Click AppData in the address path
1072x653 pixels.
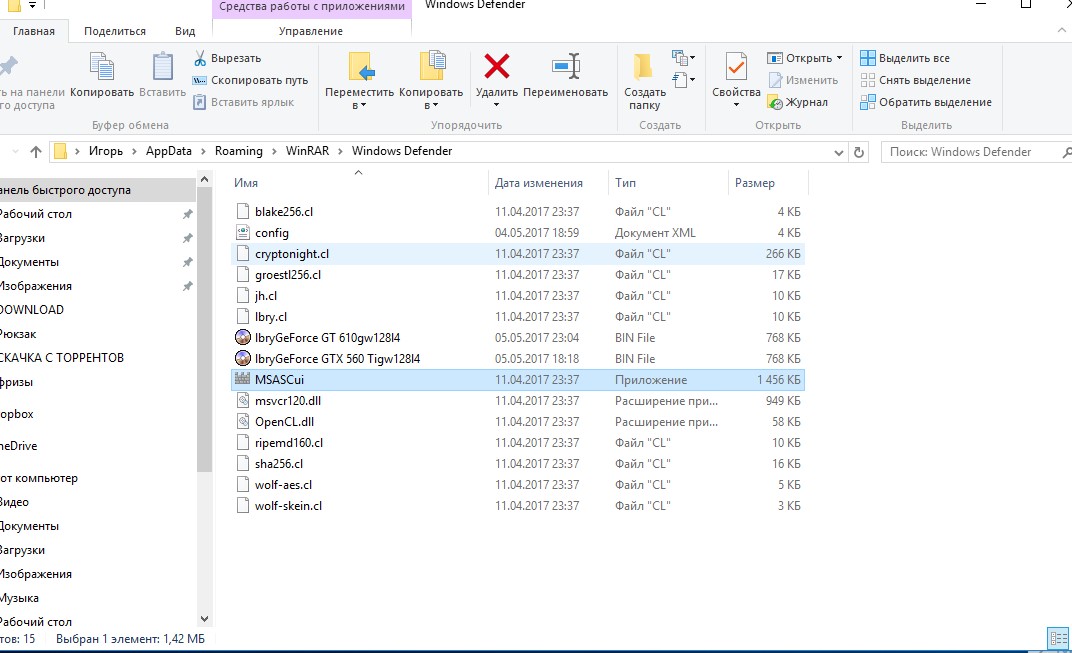[169, 151]
